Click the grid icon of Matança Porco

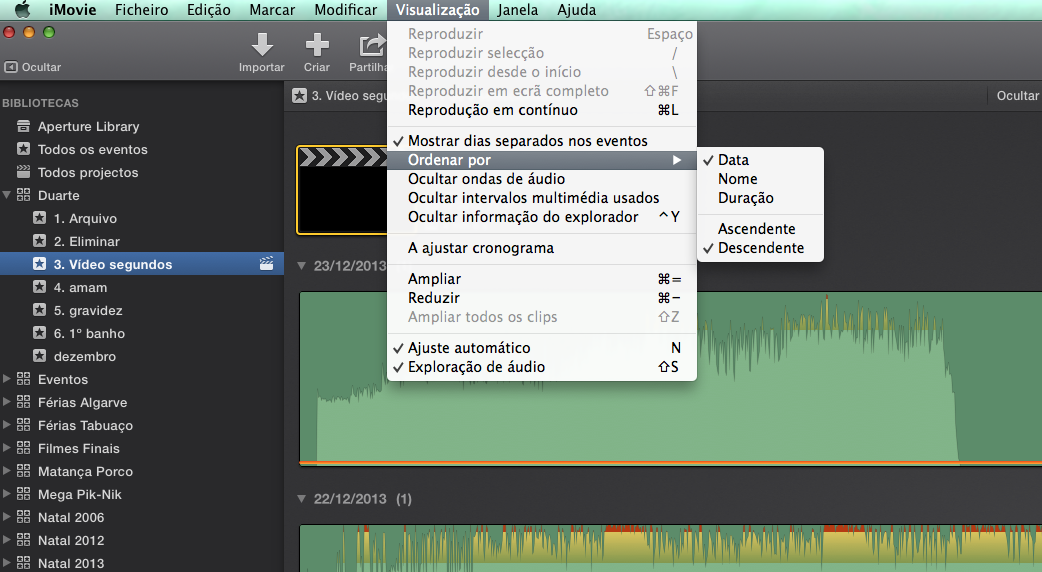pos(23,471)
